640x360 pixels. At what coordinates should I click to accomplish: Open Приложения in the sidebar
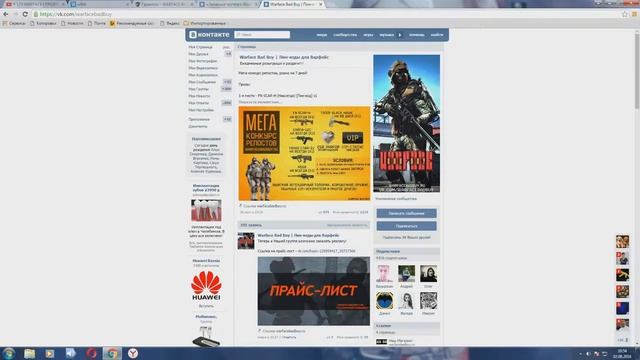coord(199,119)
